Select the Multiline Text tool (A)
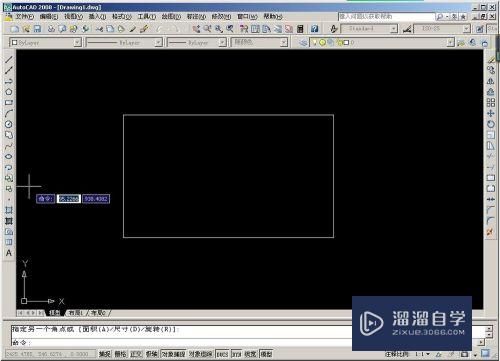The image size is (500, 361). pos(9,253)
